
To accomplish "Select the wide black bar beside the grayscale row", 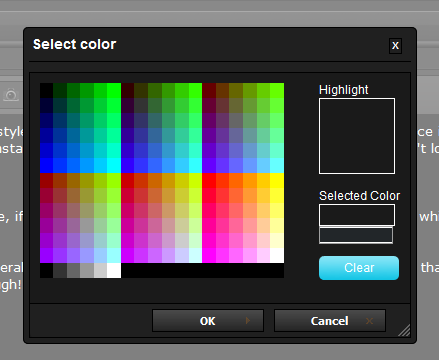I will 203,270.
